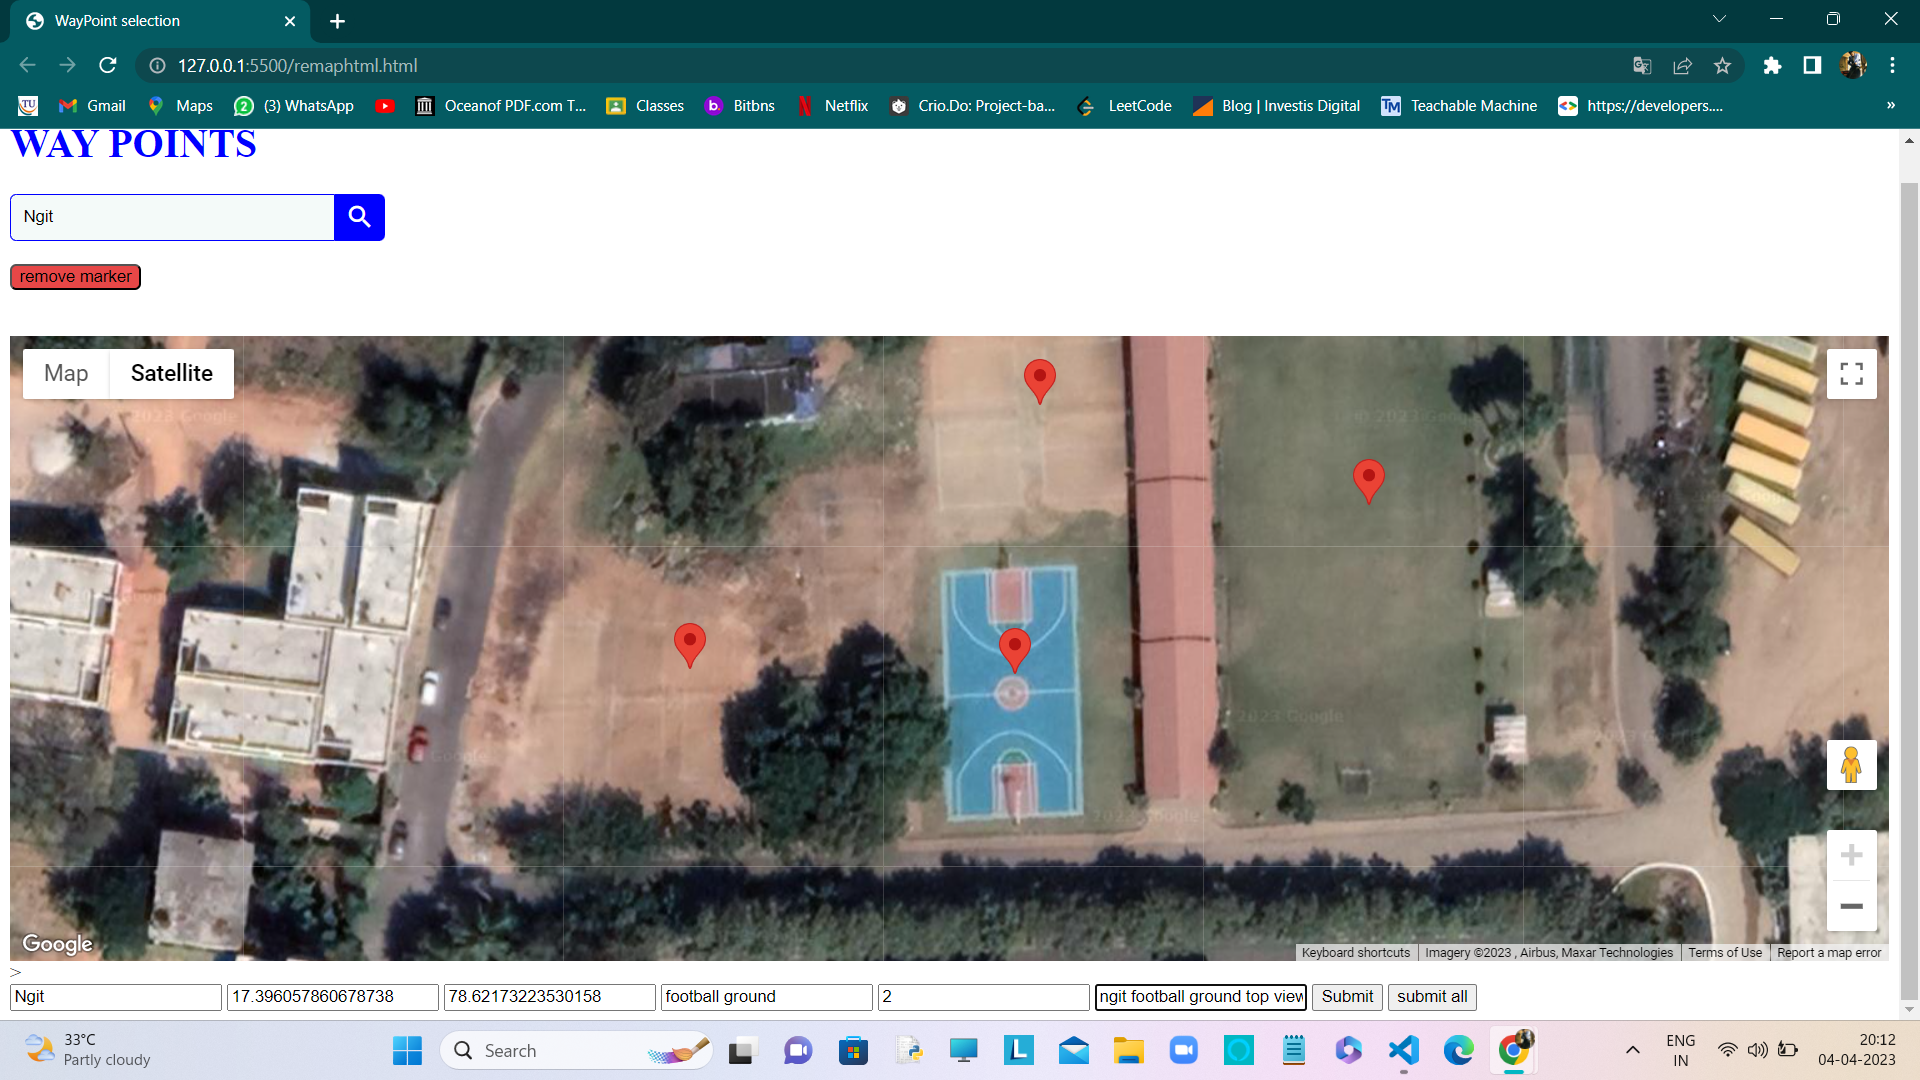Toggle map fullscreen view

(1851, 374)
